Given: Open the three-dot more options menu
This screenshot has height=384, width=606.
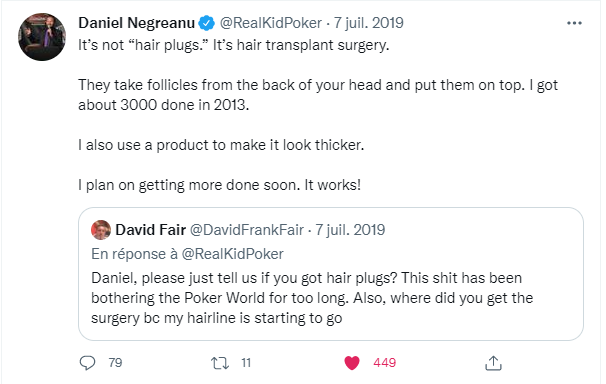Looking at the screenshot, I should [574, 23].
